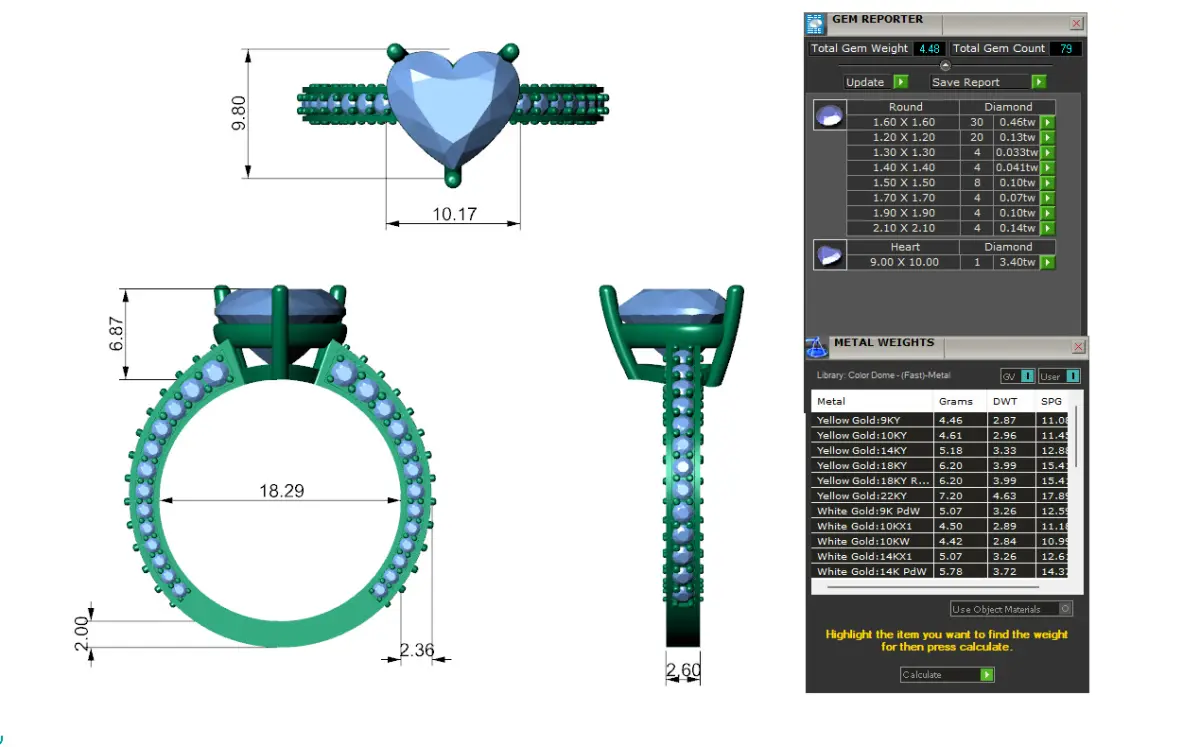Select the Yellow Gold:18KY R... row
The width and height of the screenshot is (1200, 747).
[940, 480]
